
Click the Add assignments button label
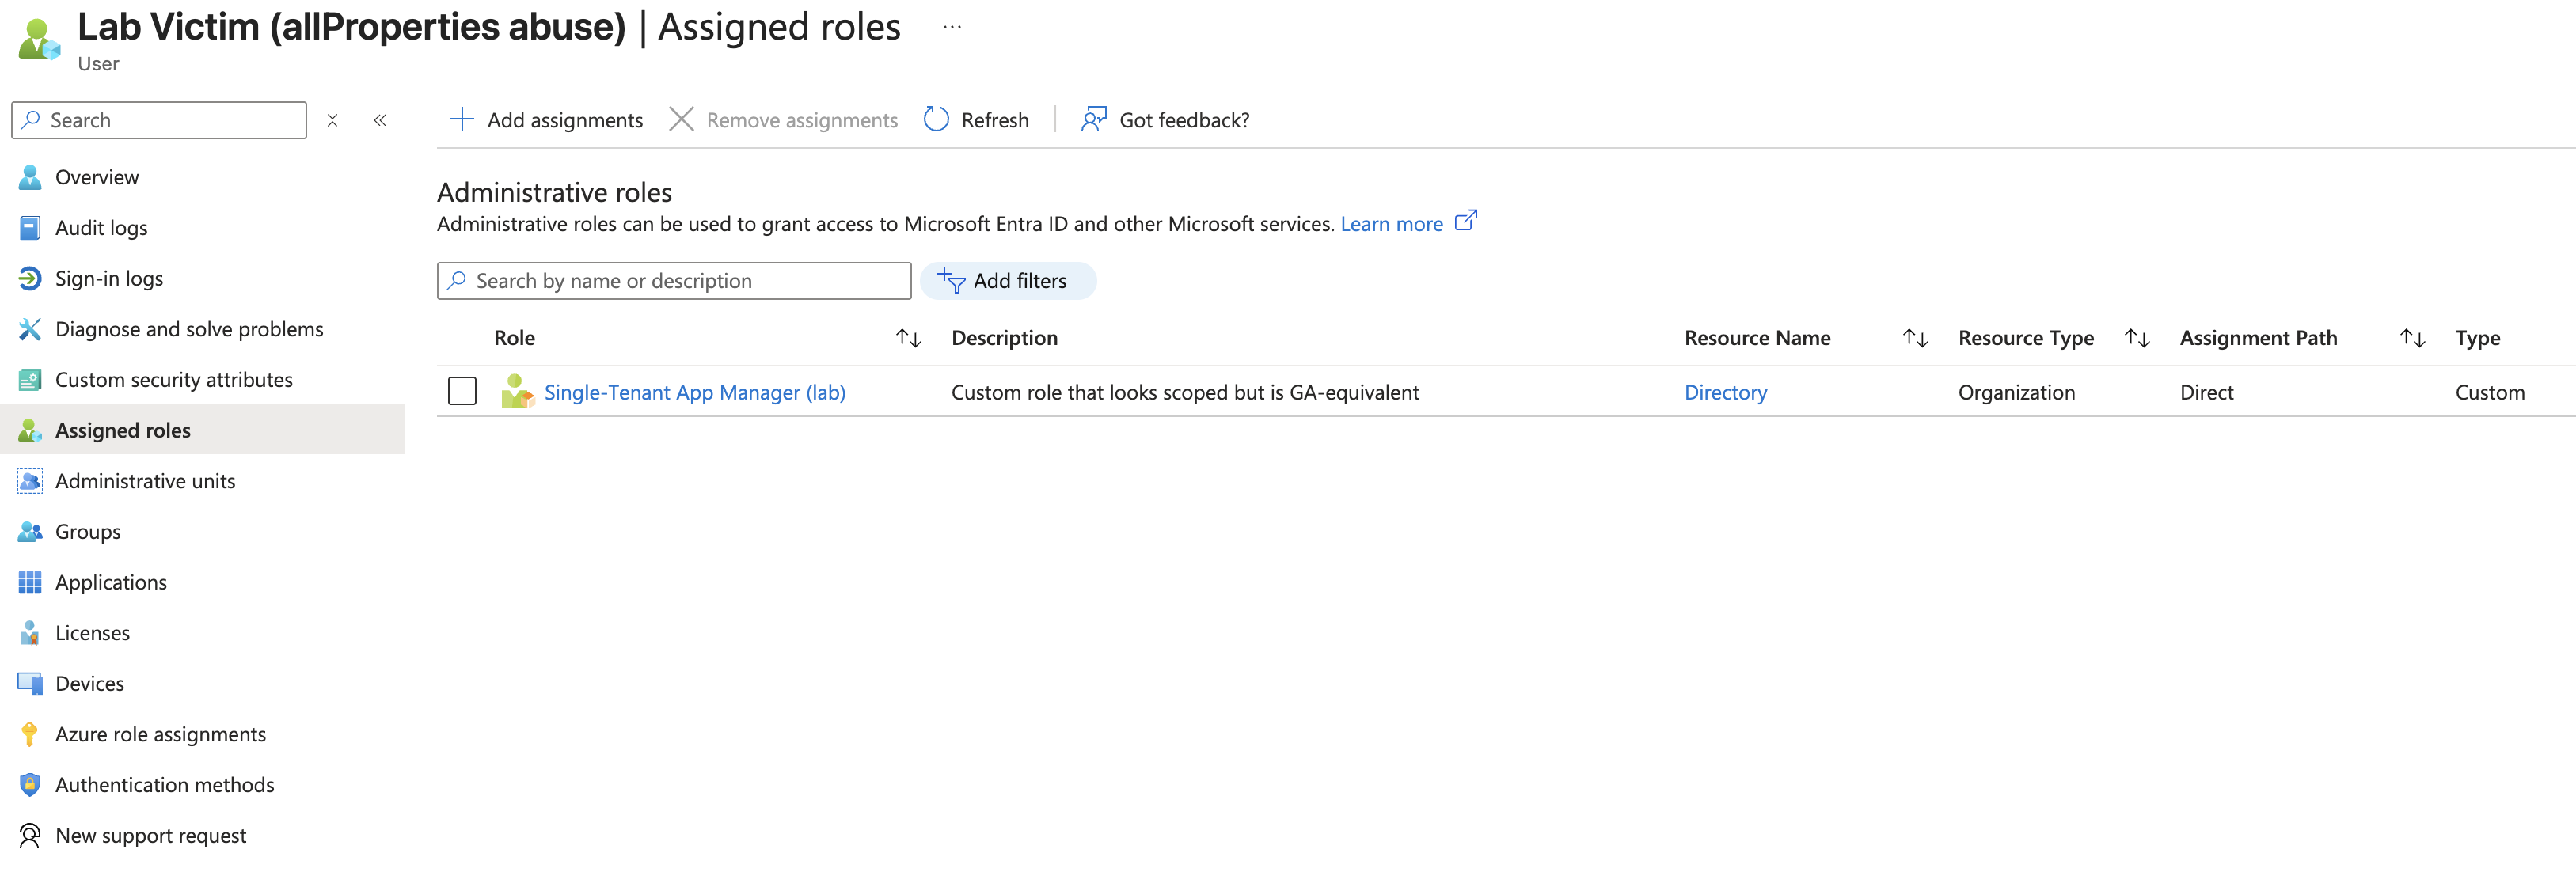click(x=565, y=120)
